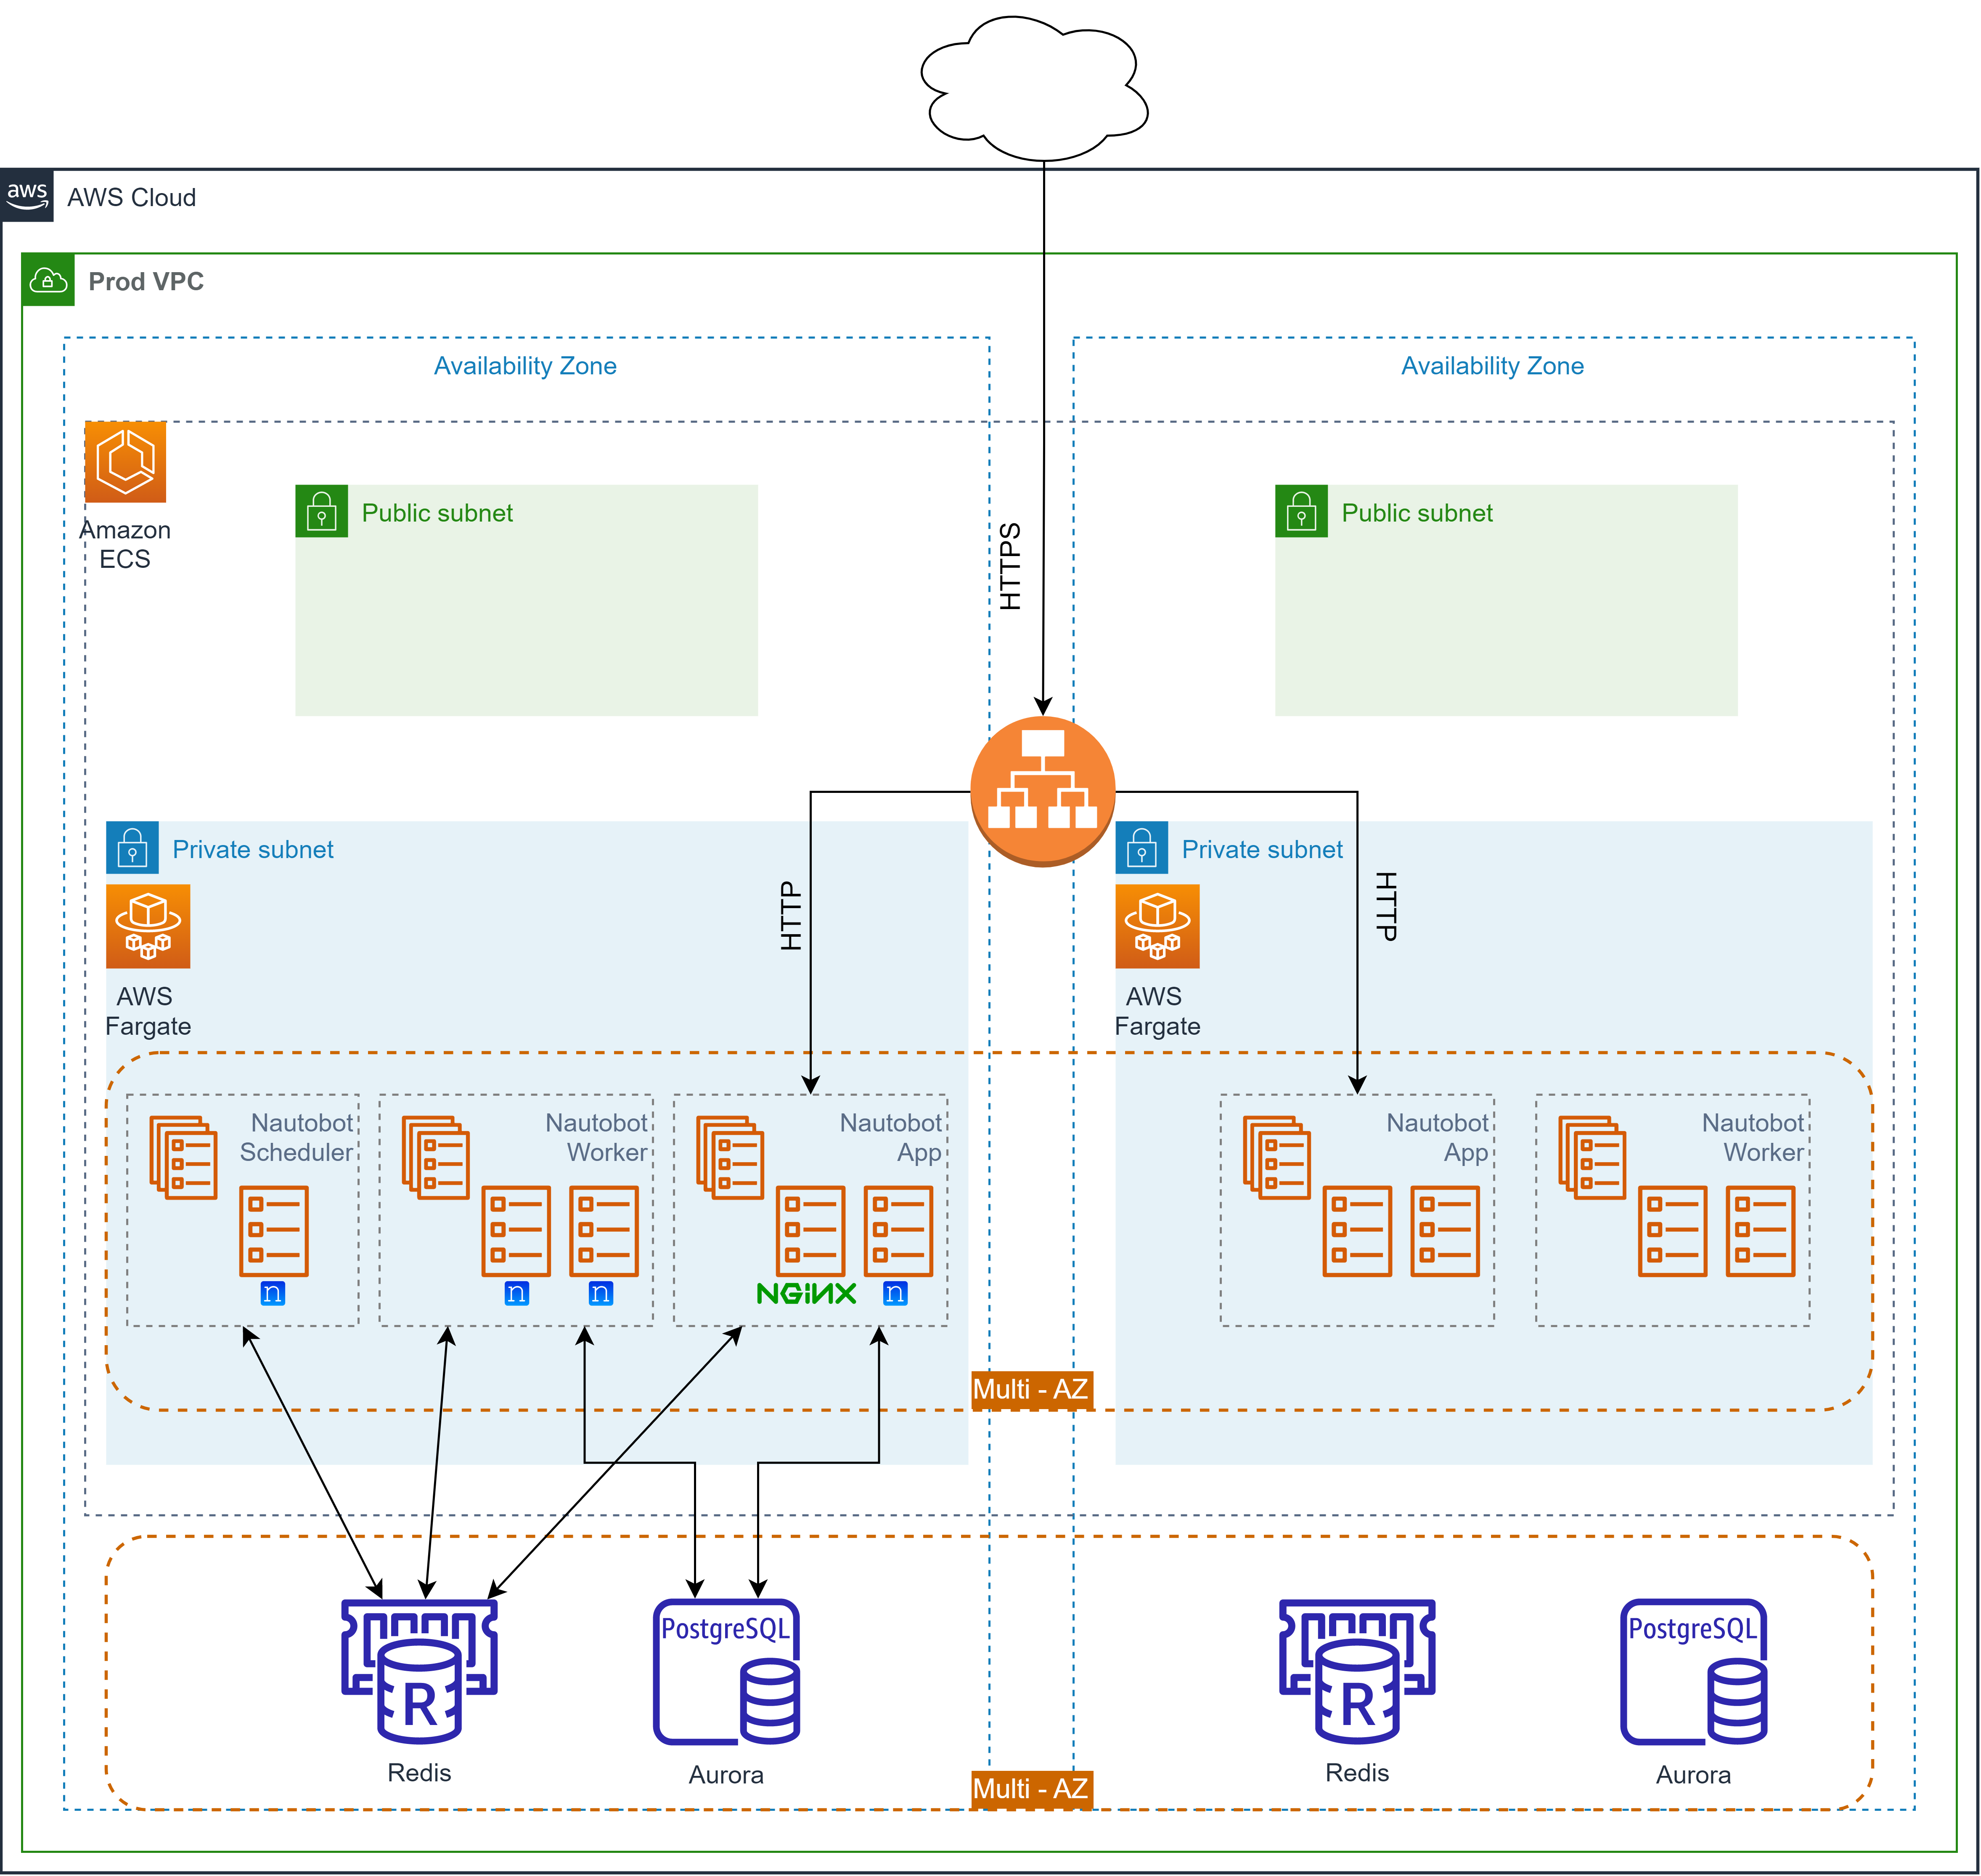The height and width of the screenshot is (1876, 1981).
Task: Click the internet cloud shape
Action: (x=1034, y=88)
